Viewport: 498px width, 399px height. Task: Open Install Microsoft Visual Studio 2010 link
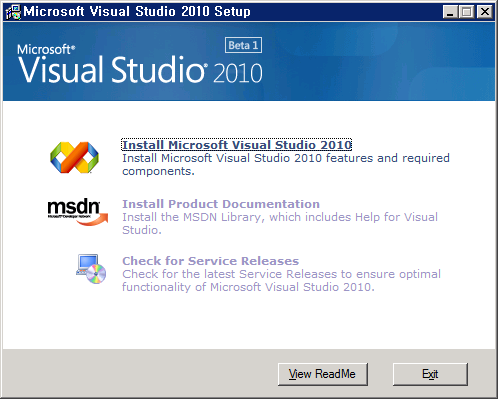coord(237,145)
